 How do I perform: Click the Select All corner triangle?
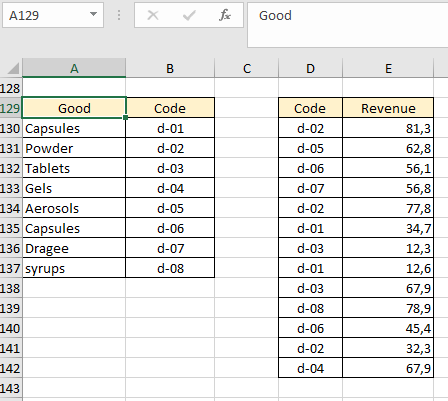click(x=13, y=69)
